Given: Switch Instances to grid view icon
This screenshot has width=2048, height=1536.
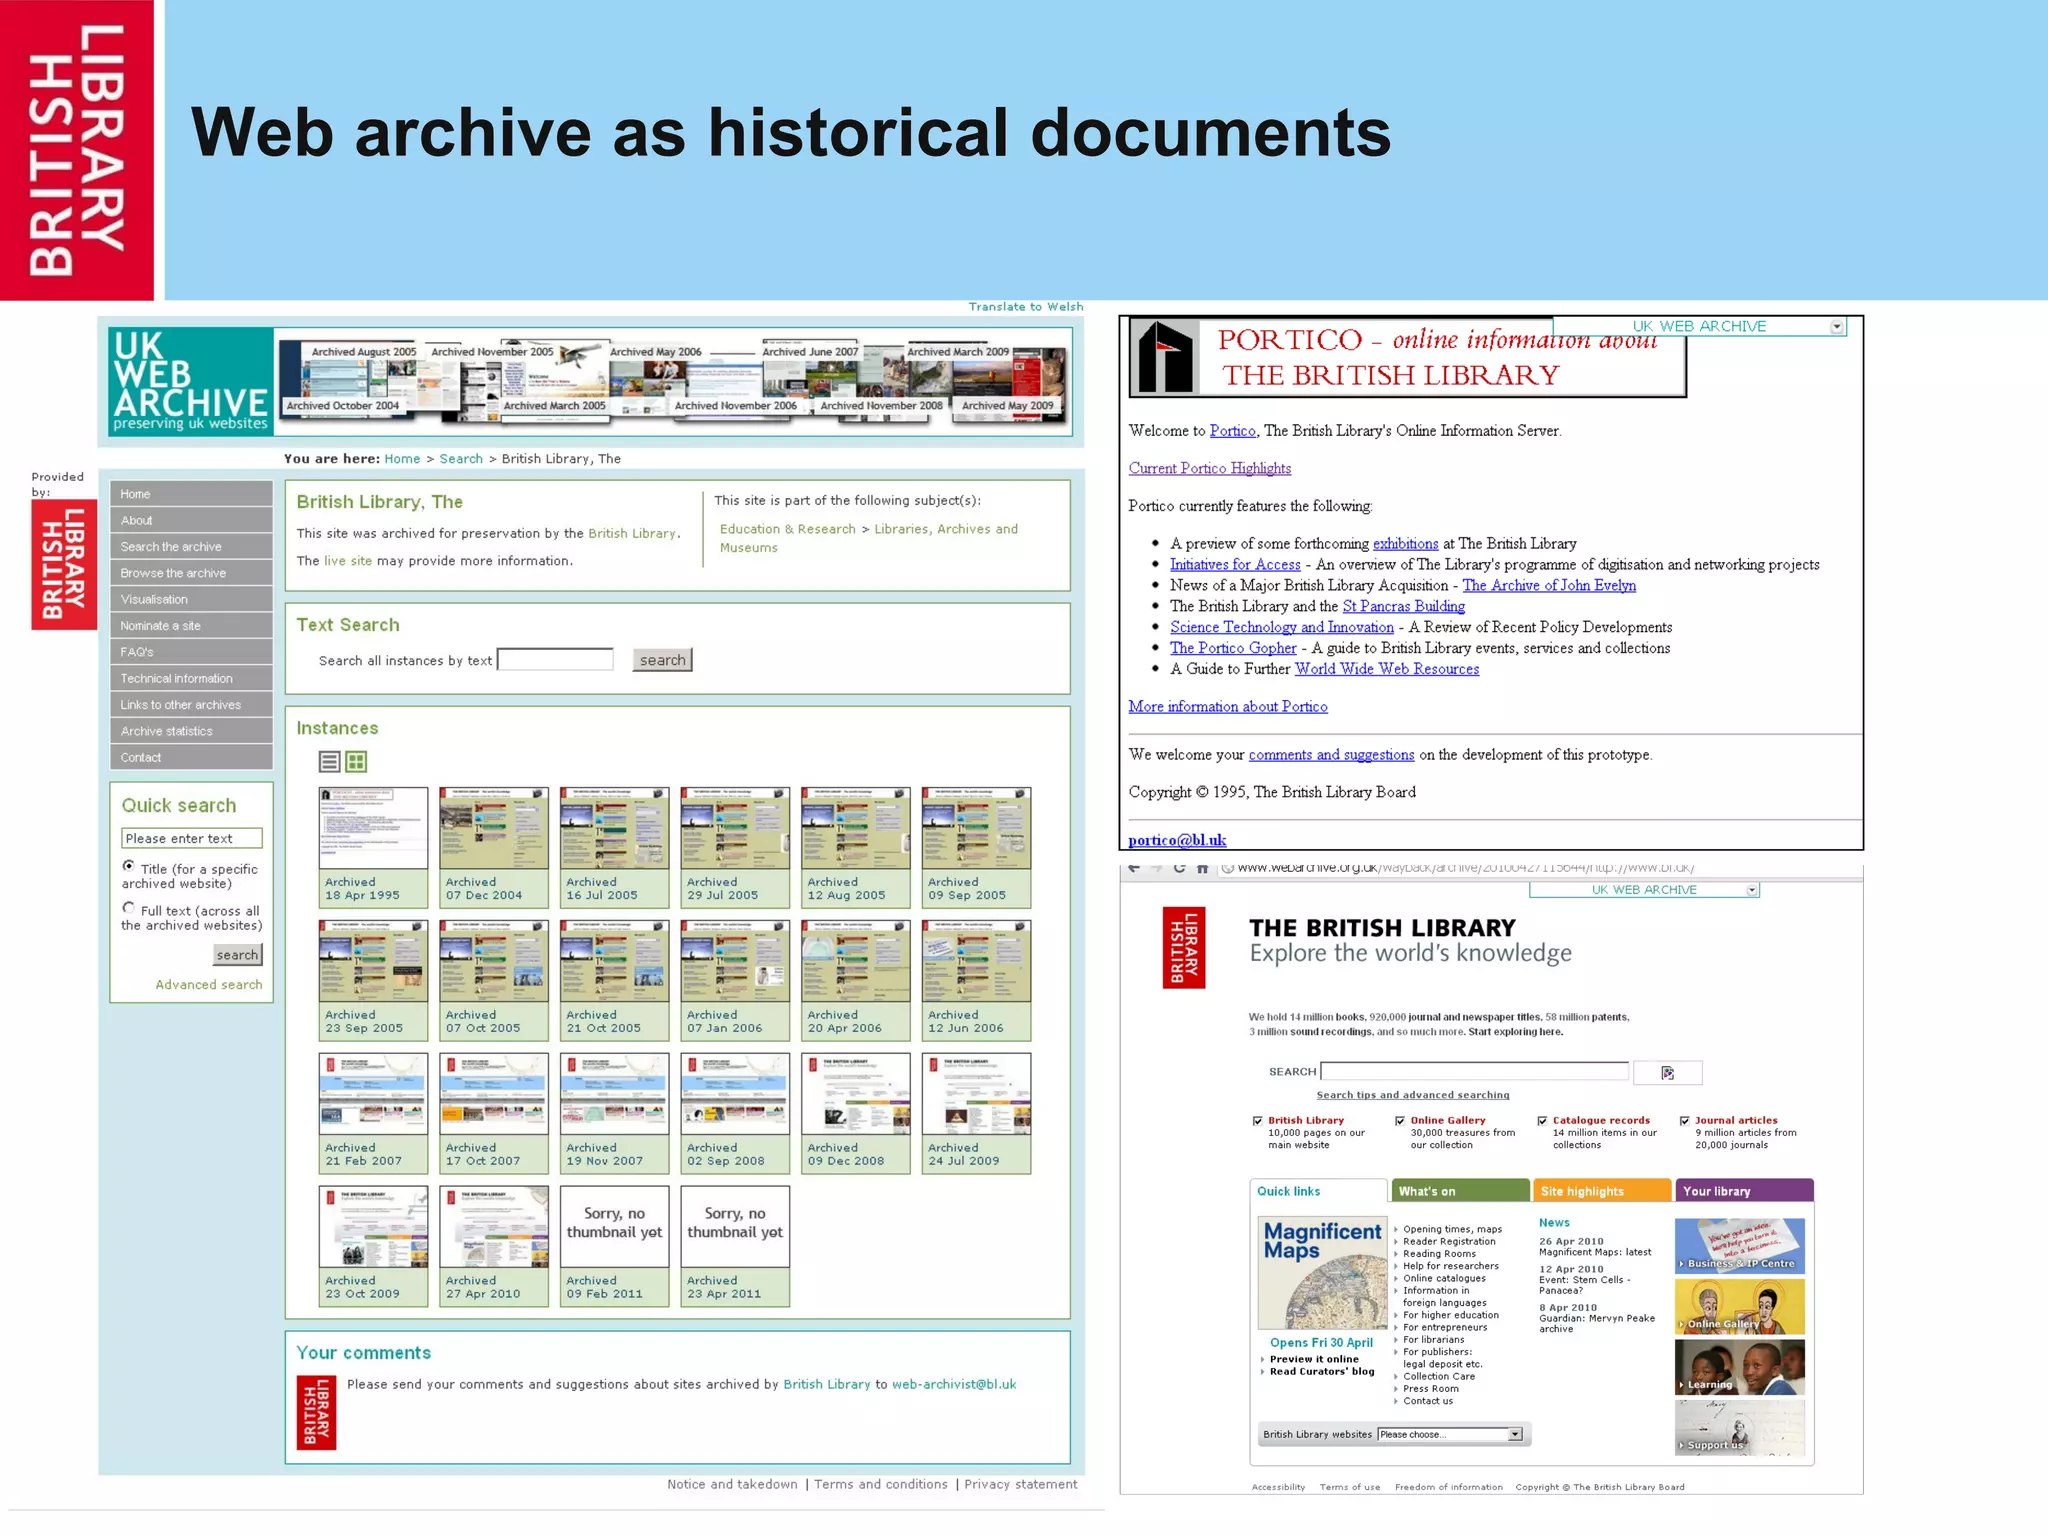Looking at the screenshot, I should pyautogui.click(x=356, y=762).
